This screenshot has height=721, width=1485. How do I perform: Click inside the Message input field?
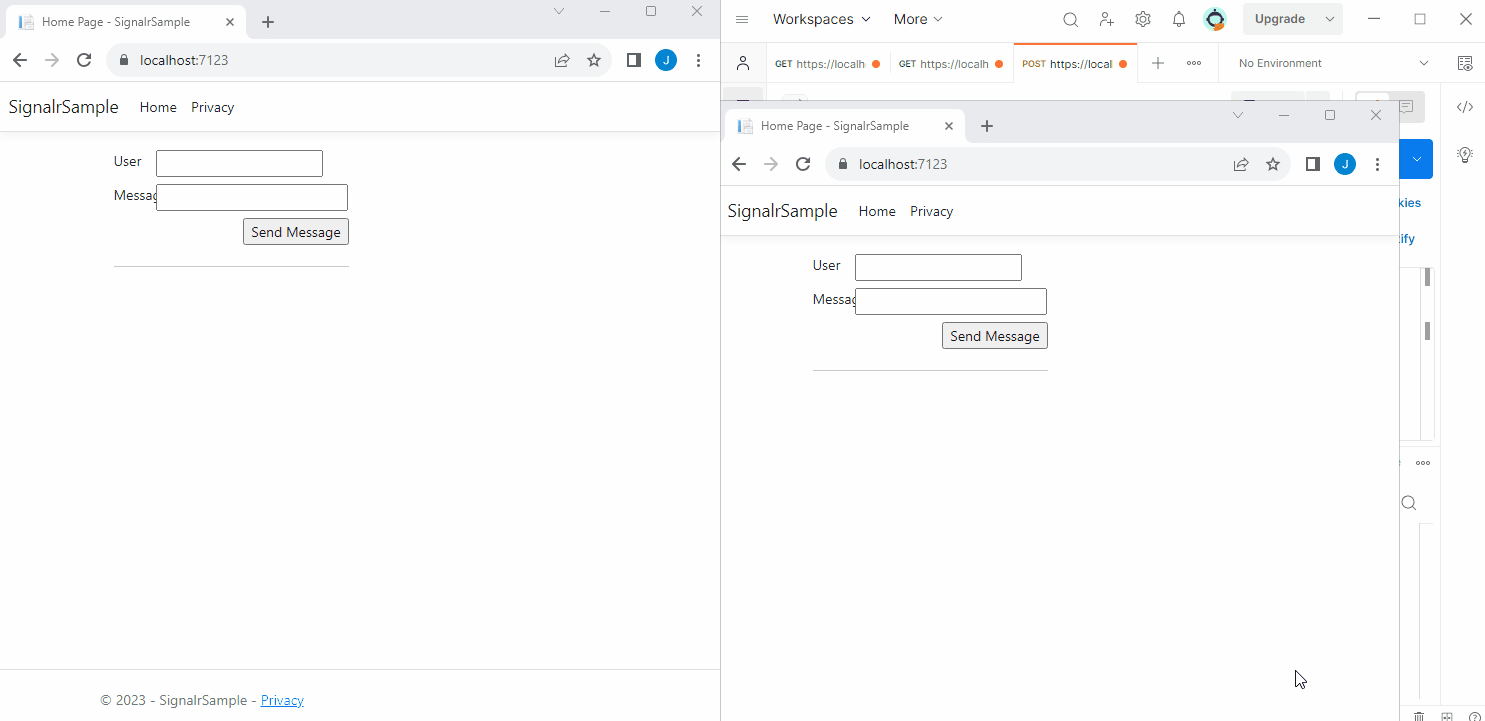(950, 301)
